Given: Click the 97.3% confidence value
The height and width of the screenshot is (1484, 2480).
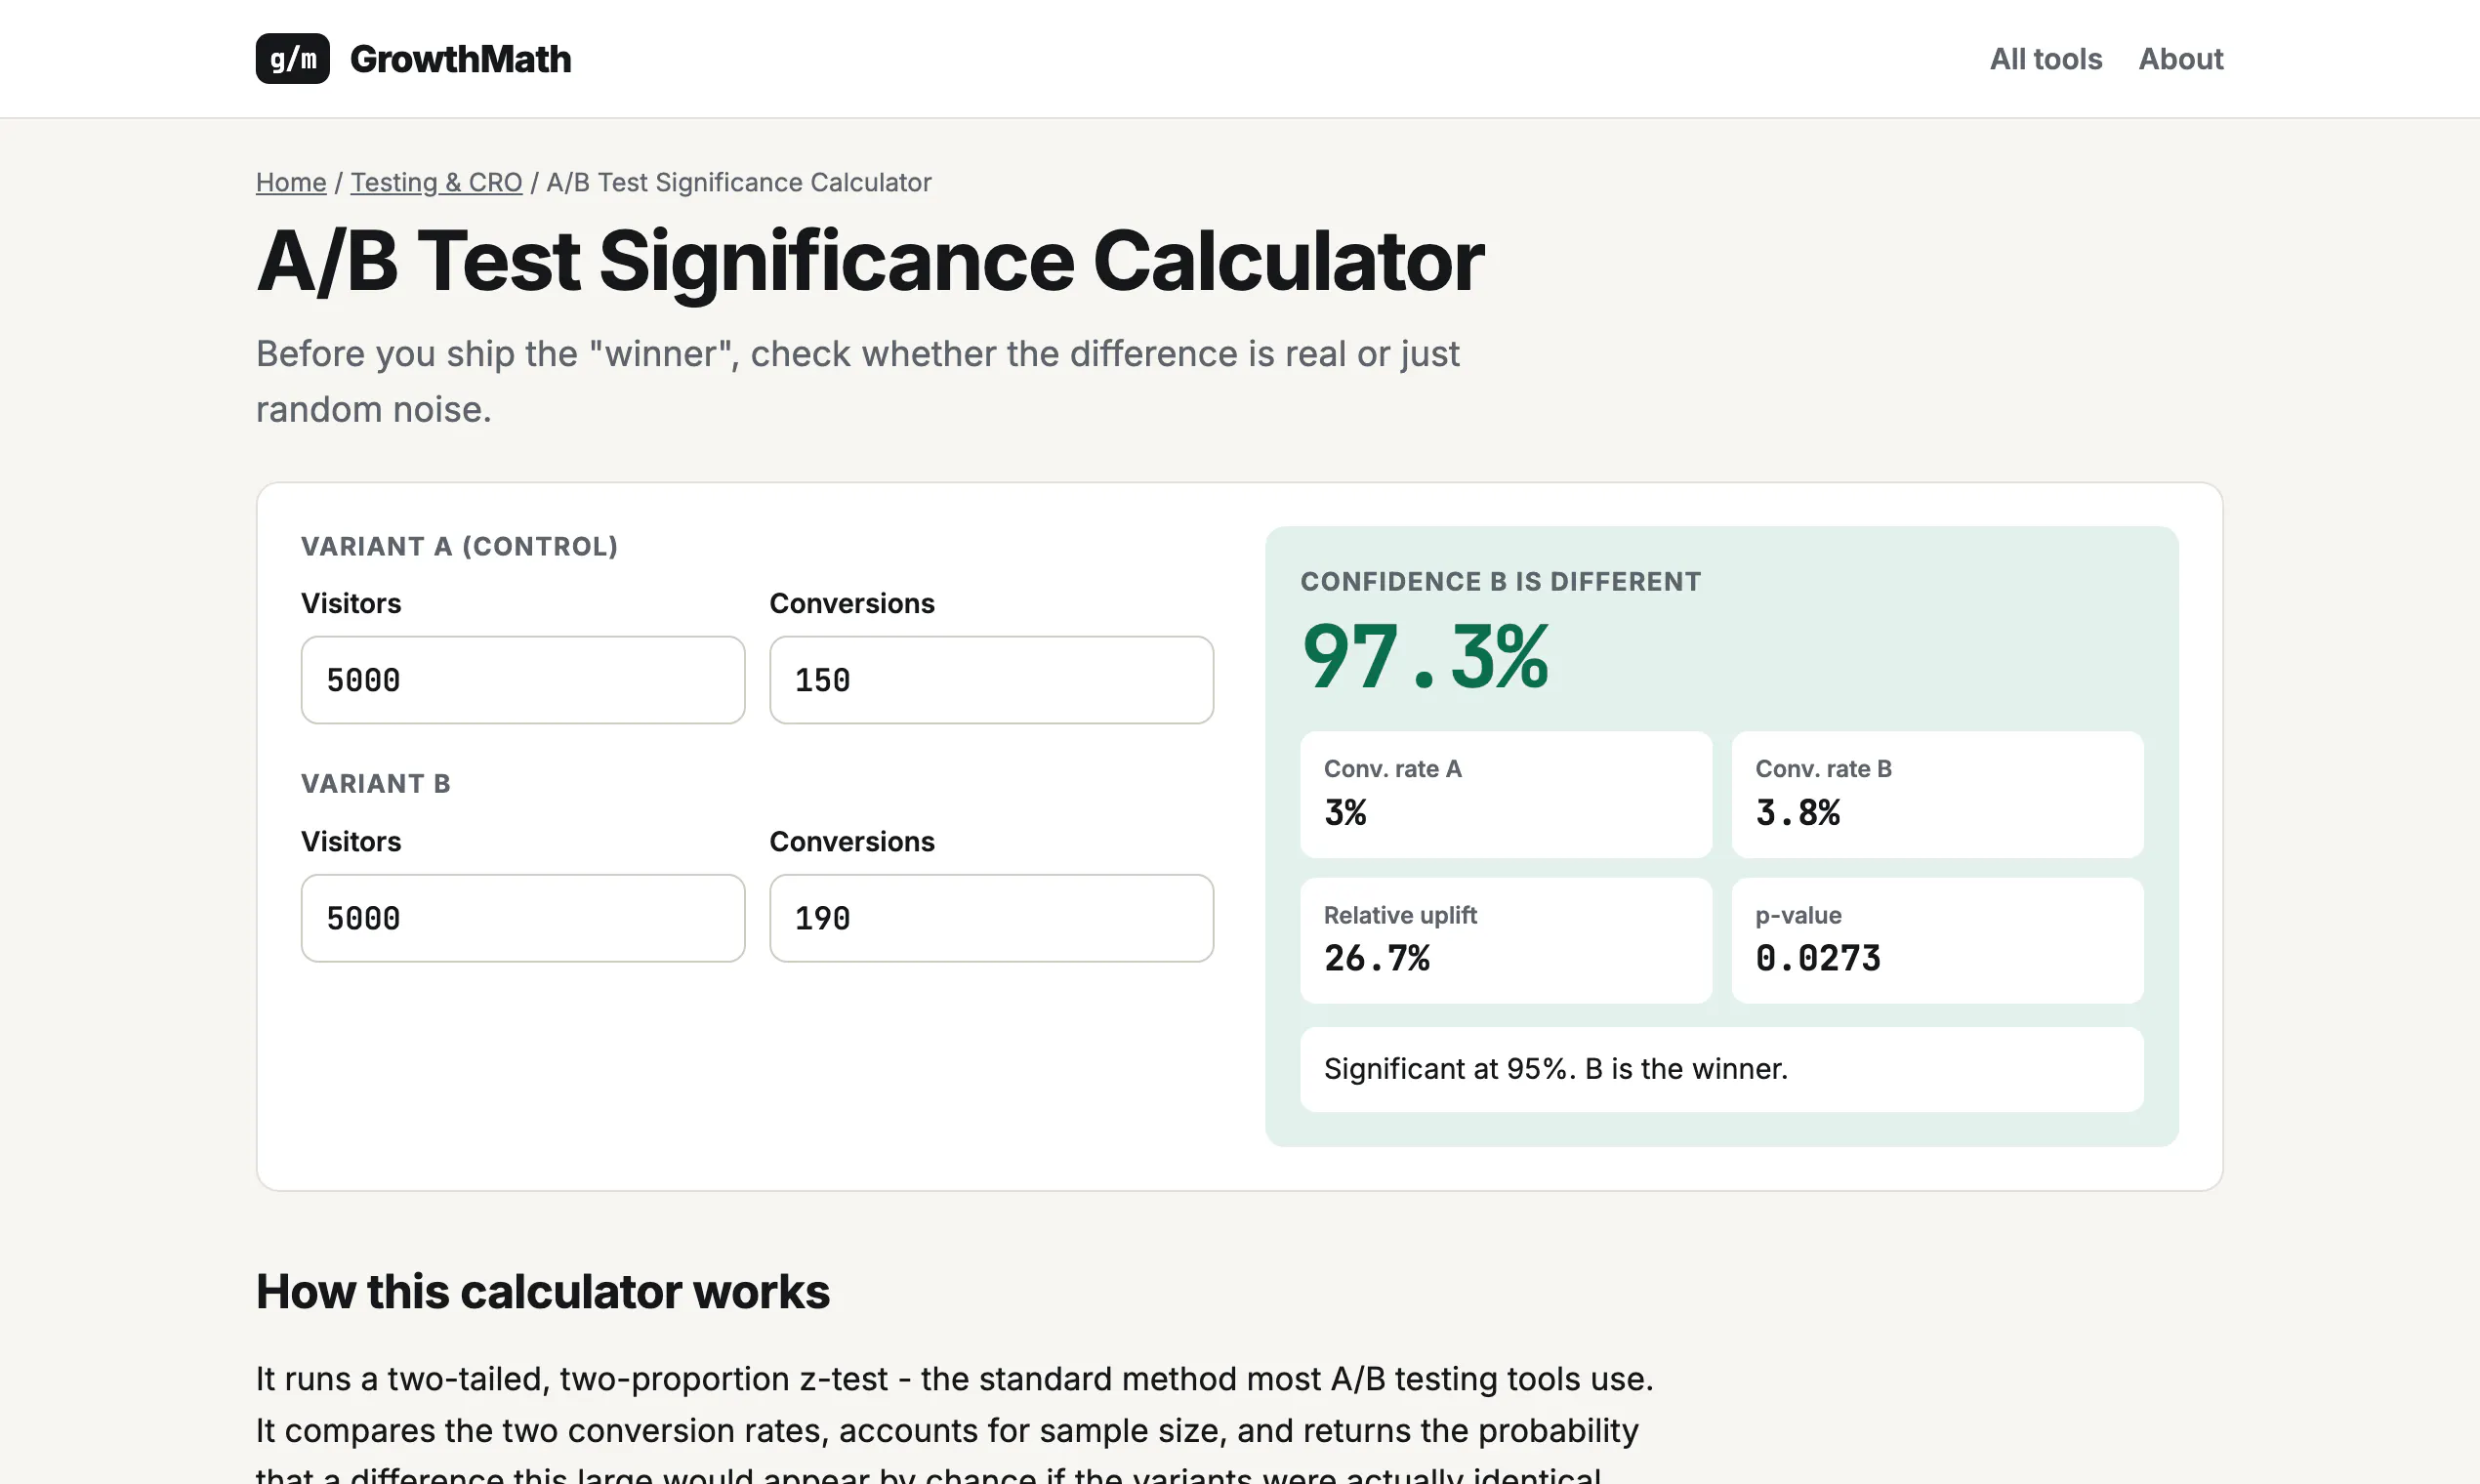Looking at the screenshot, I should click(x=1425, y=657).
